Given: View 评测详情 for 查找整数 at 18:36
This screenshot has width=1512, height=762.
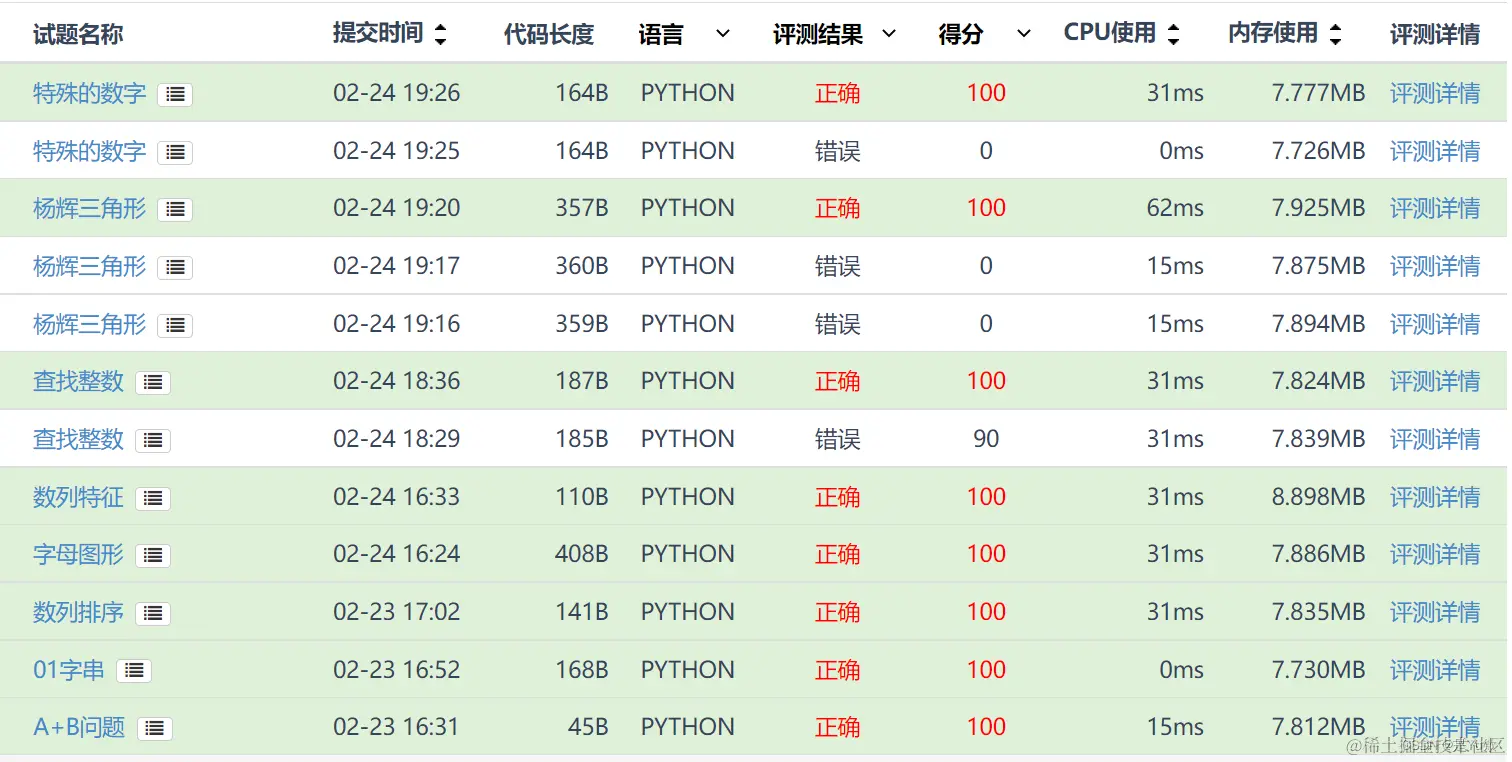Looking at the screenshot, I should tap(1435, 382).
